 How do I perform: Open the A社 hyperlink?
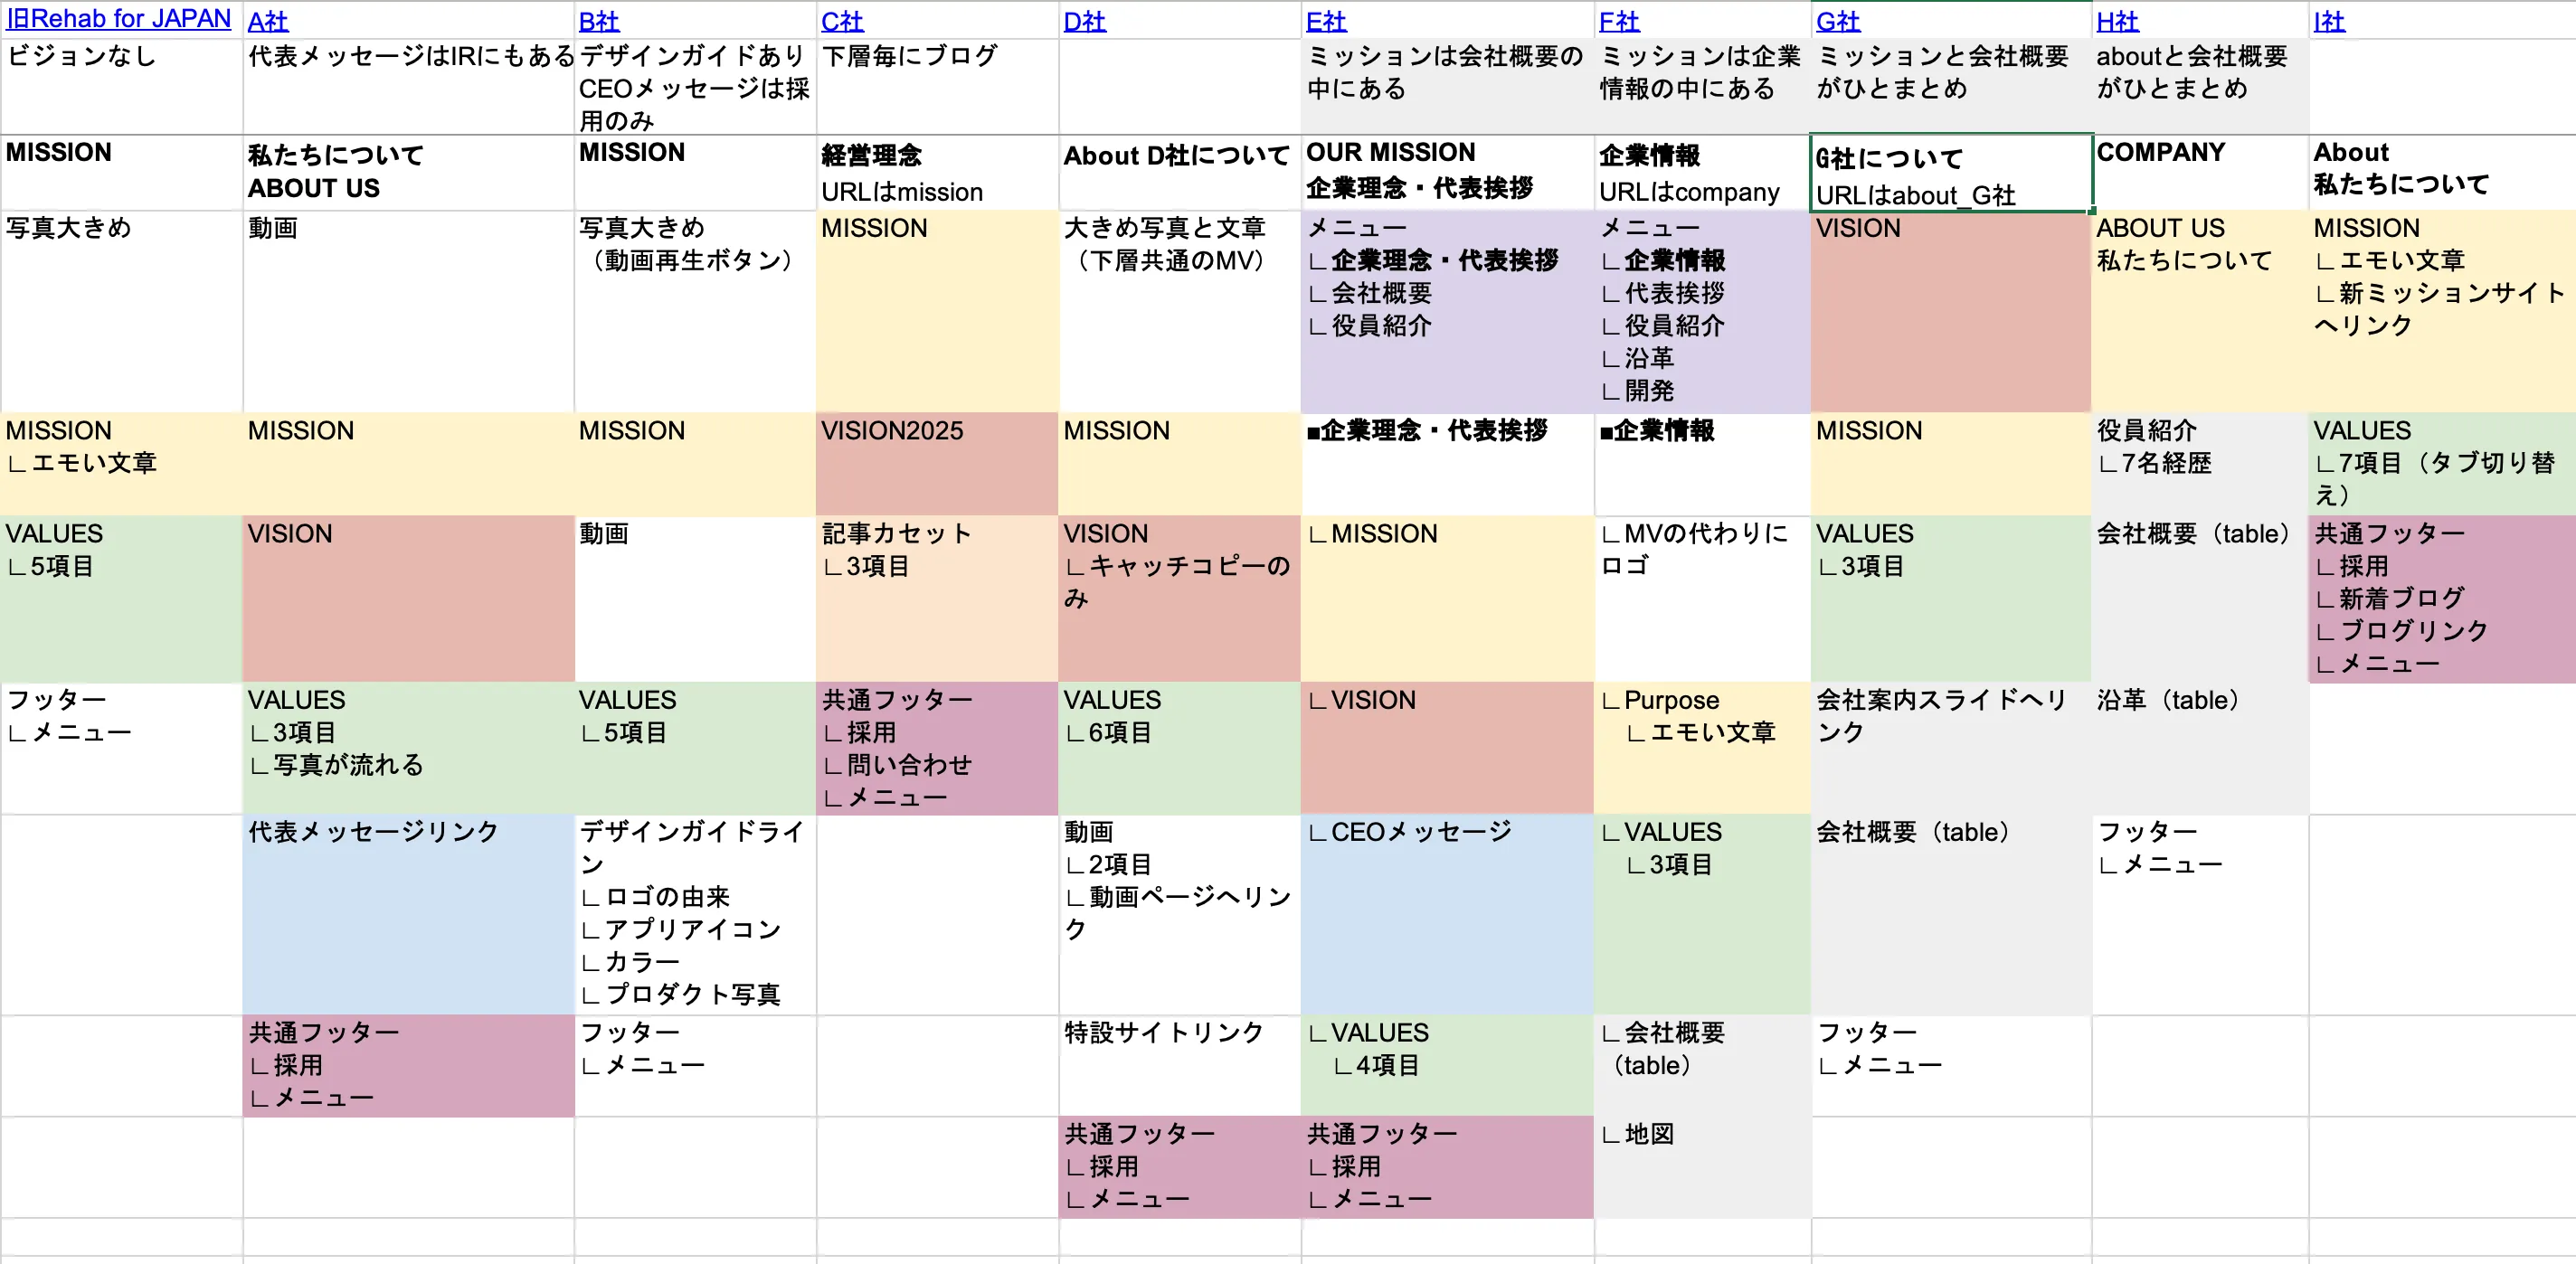click(266, 20)
